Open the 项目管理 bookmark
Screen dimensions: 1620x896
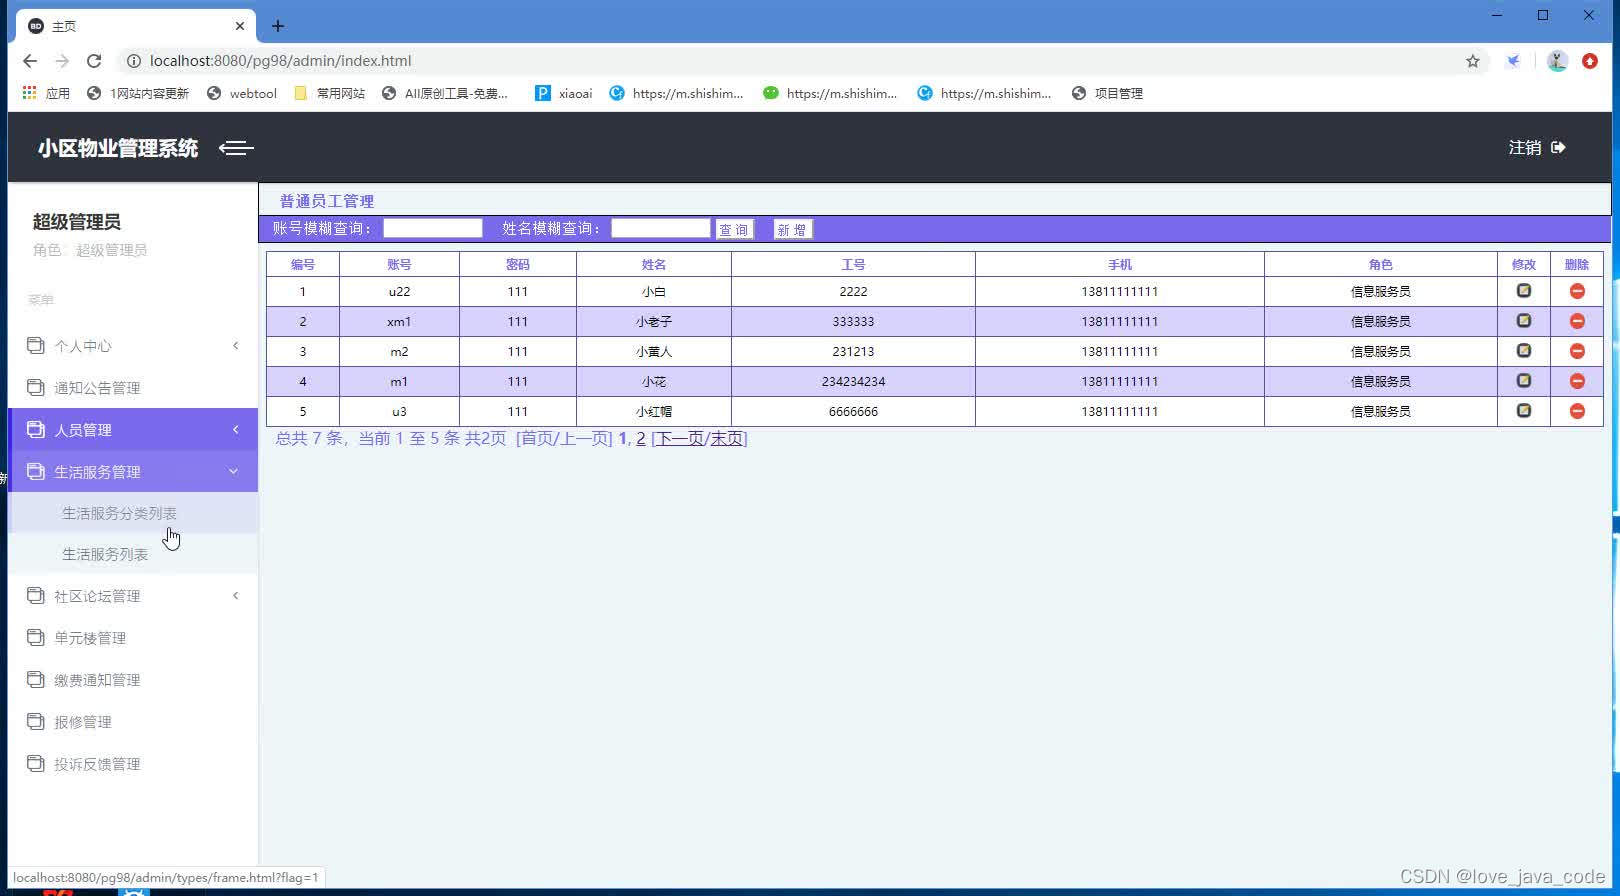tap(1107, 93)
